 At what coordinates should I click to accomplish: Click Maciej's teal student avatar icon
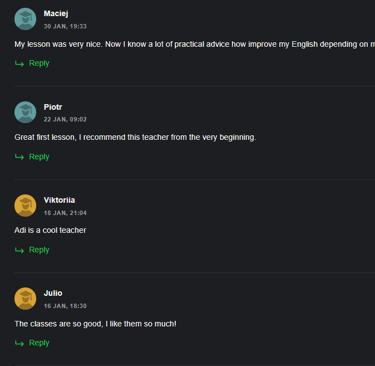tap(25, 19)
